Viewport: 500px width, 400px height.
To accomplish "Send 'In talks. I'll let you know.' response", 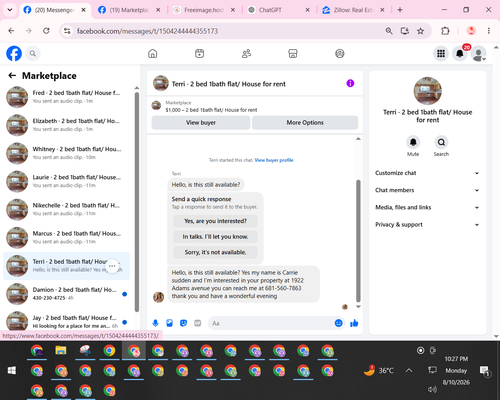I will pos(215,237).
